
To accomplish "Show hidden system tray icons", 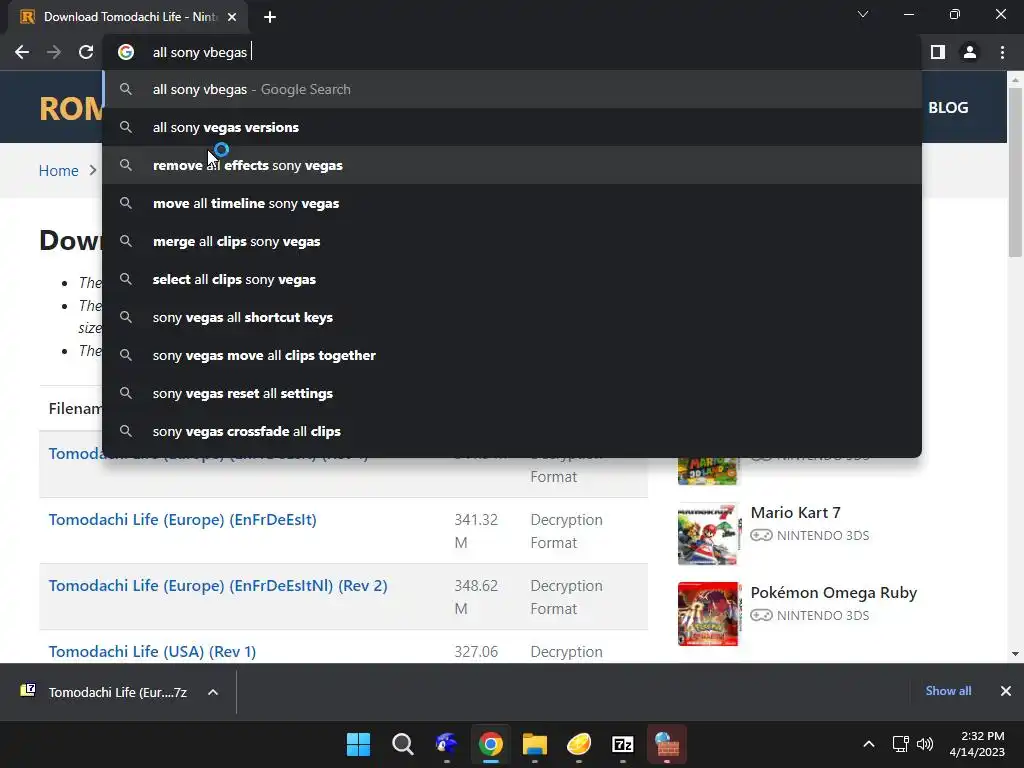I will (869, 744).
